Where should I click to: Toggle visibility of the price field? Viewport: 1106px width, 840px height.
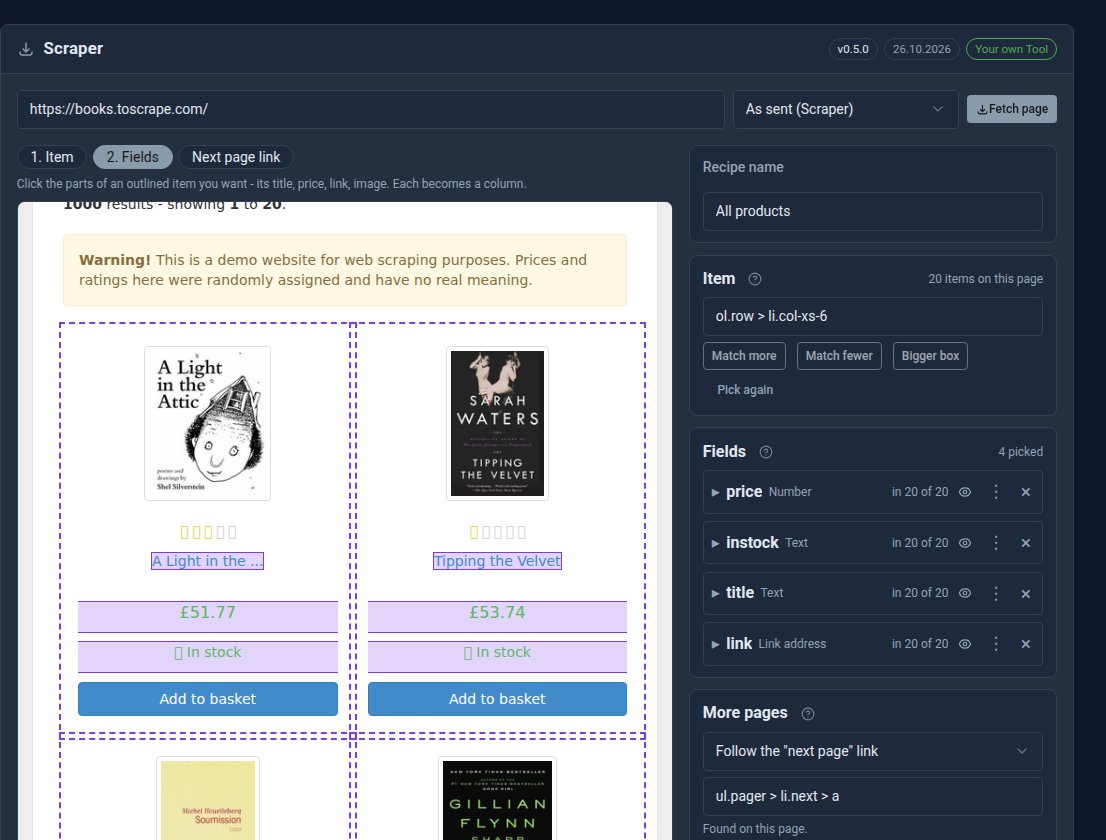pos(965,492)
